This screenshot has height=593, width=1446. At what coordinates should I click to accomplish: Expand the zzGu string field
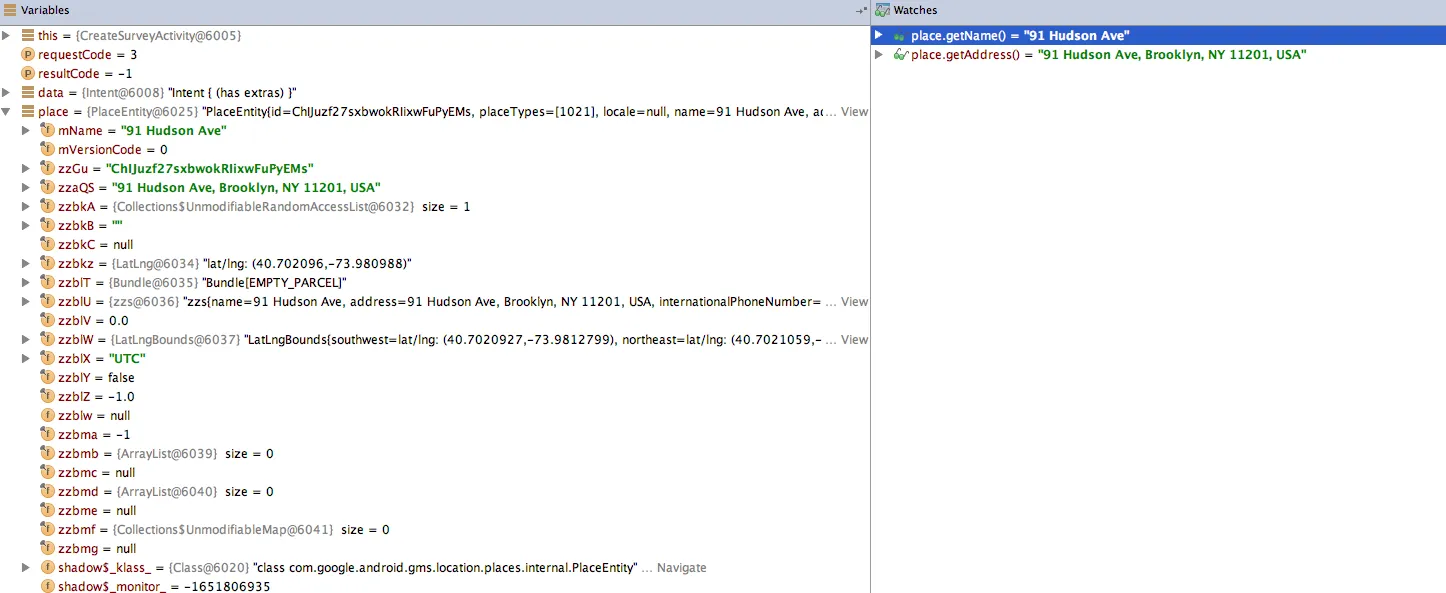(x=26, y=168)
